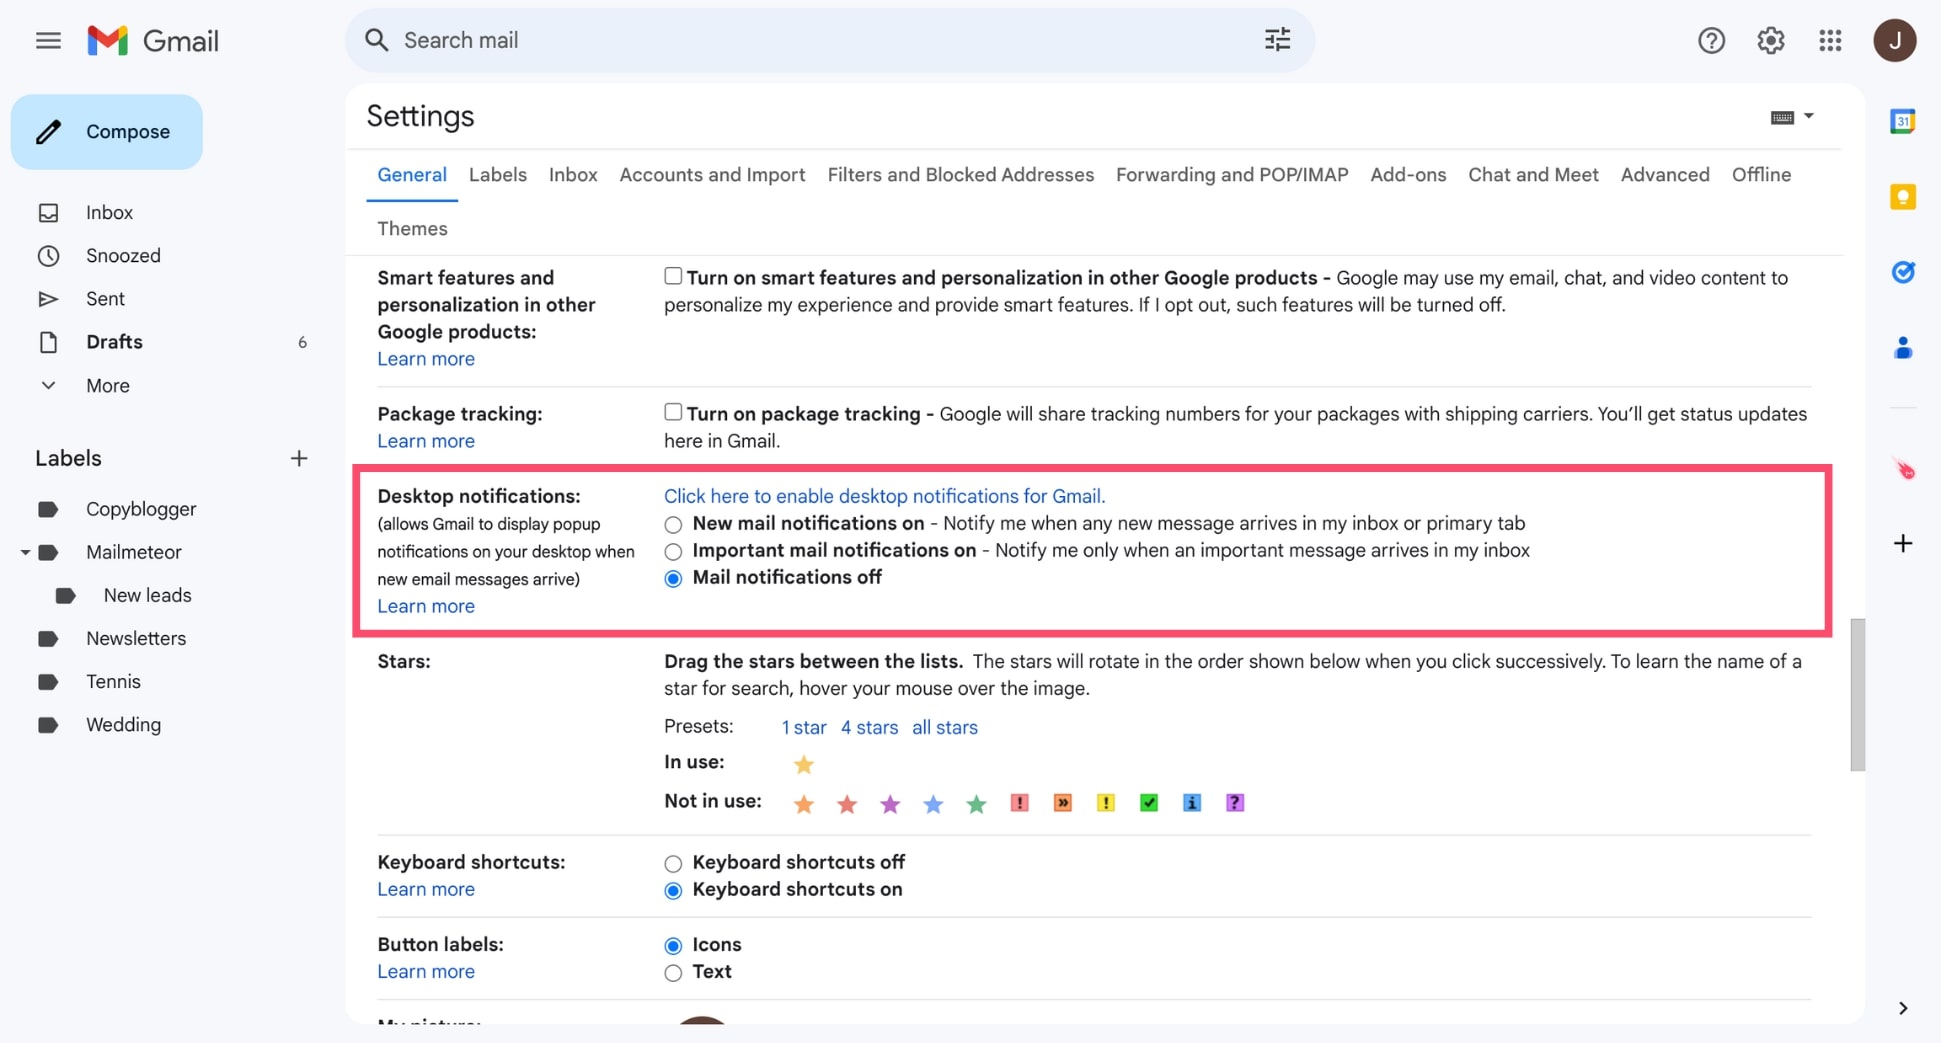Open Google Keep from the side panel
This screenshot has height=1043, width=1941.
click(1903, 197)
